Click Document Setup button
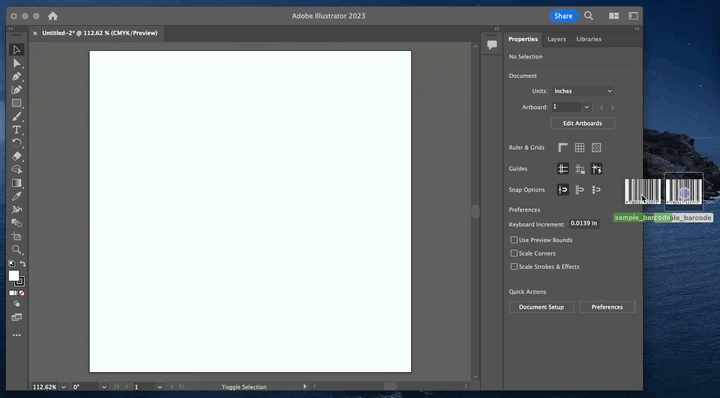 point(541,307)
